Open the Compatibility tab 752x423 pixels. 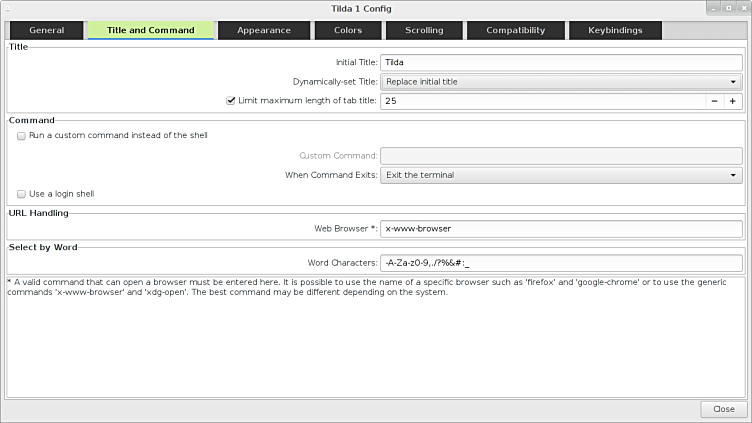[x=515, y=30]
